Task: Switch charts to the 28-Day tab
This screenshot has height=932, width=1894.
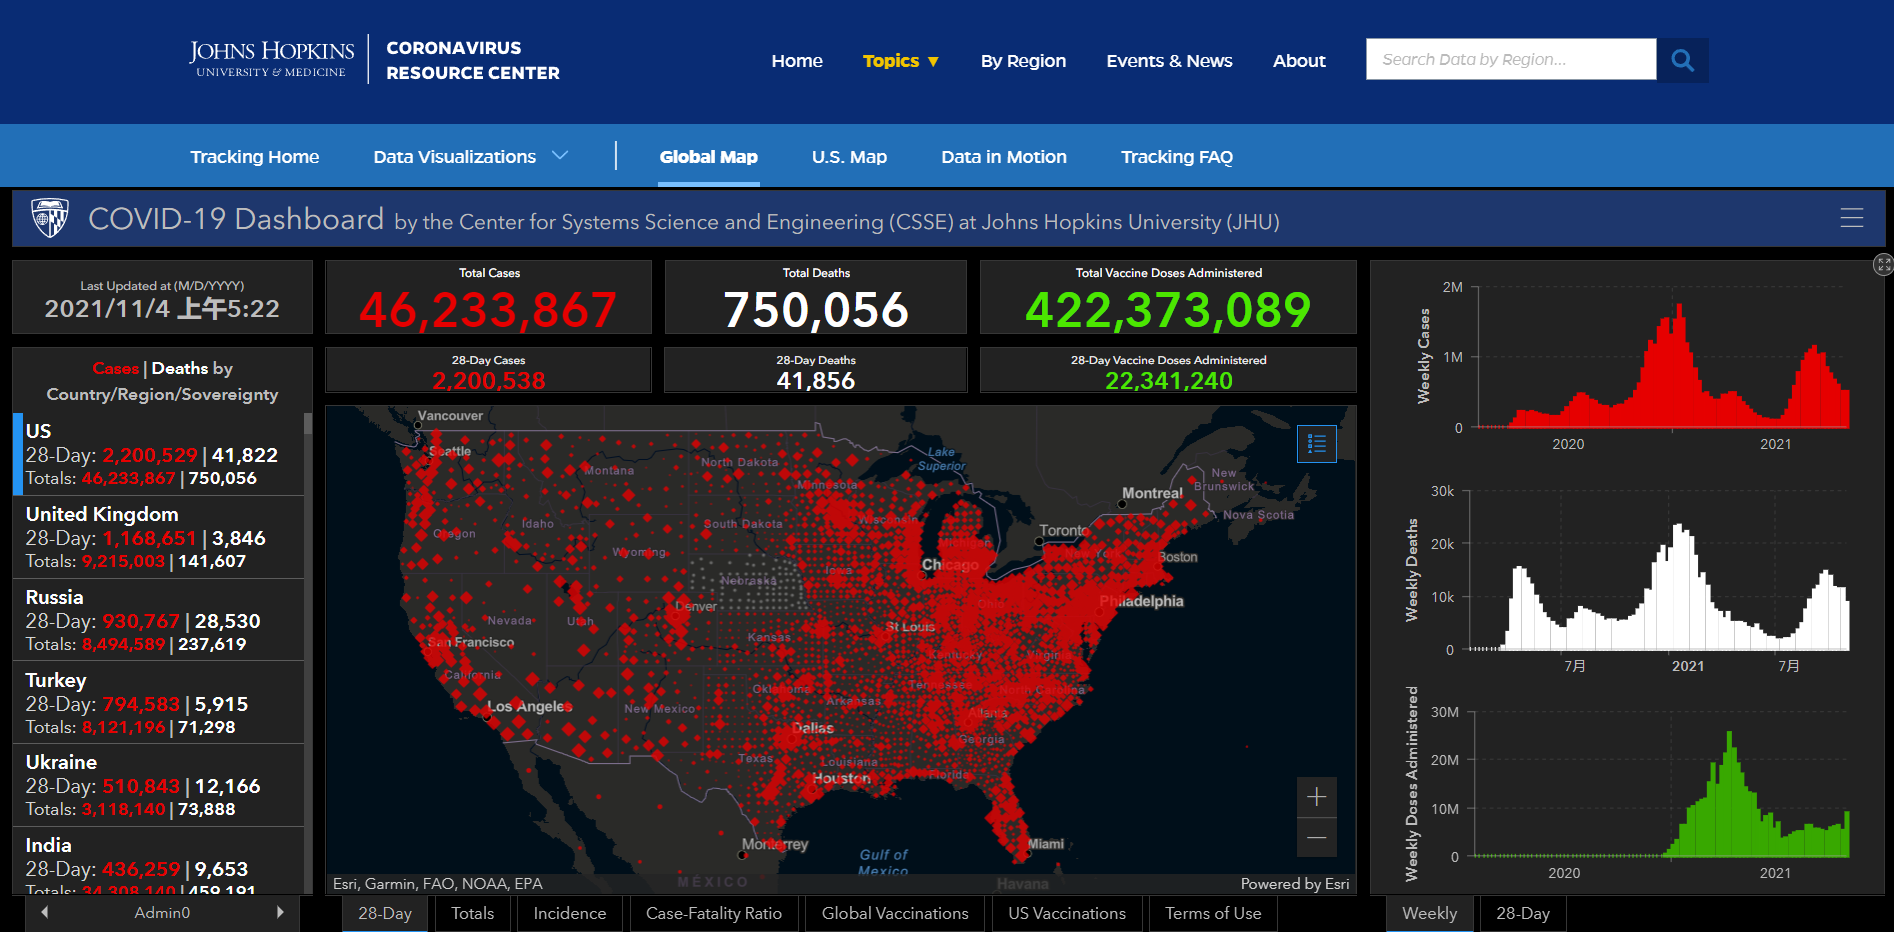Action: 1523,913
